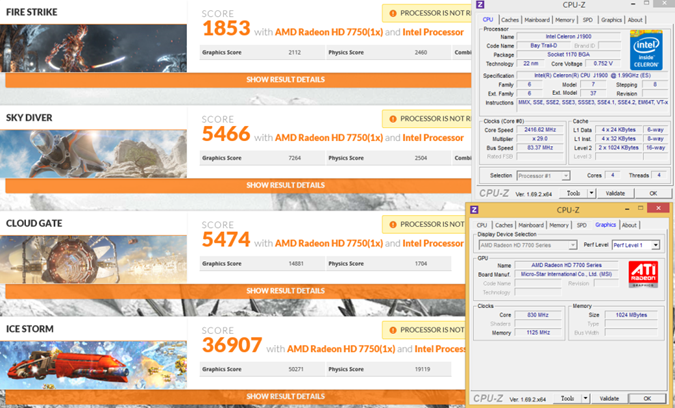Screen dimensions: 675x408
Task: Switch to Memory tab in lower CPU-Z
Action: [x=559, y=225]
